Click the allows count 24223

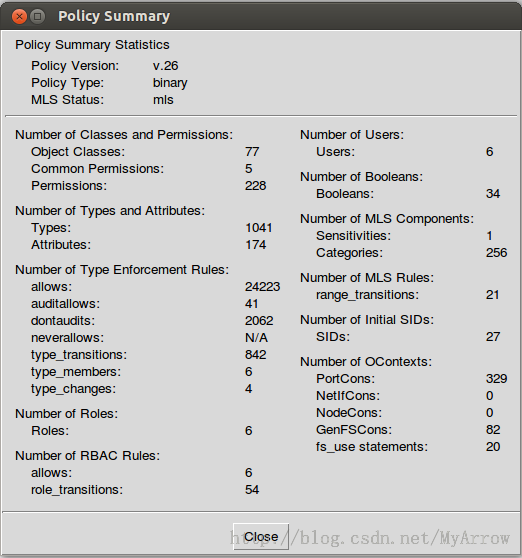point(263,286)
